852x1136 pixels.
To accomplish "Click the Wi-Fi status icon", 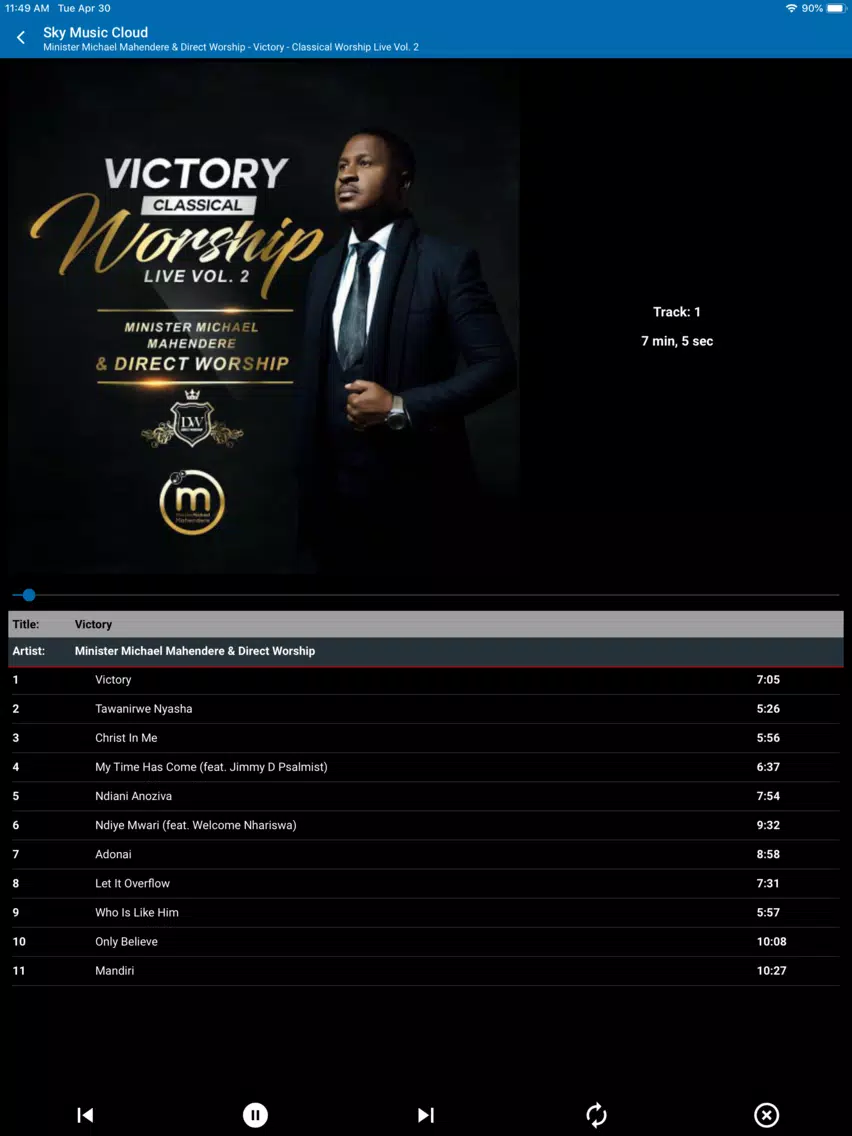I will pyautogui.click(x=791, y=8).
